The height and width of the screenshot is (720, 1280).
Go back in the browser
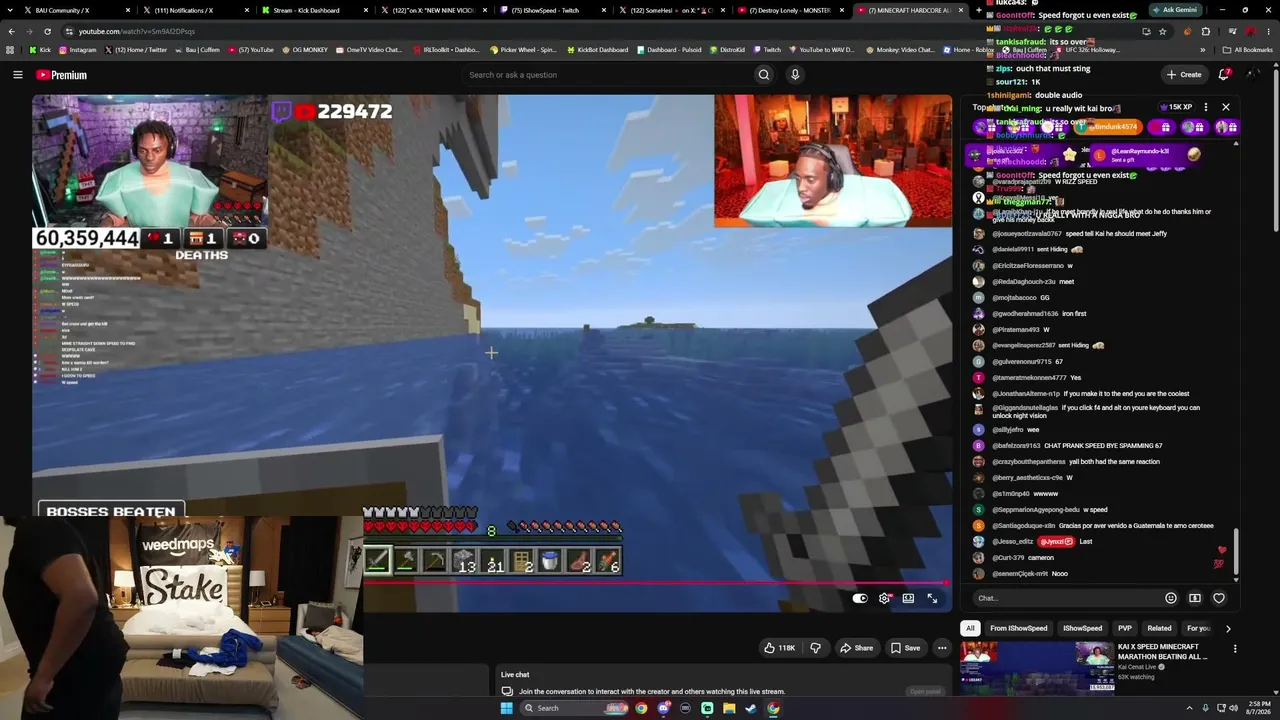[11, 31]
